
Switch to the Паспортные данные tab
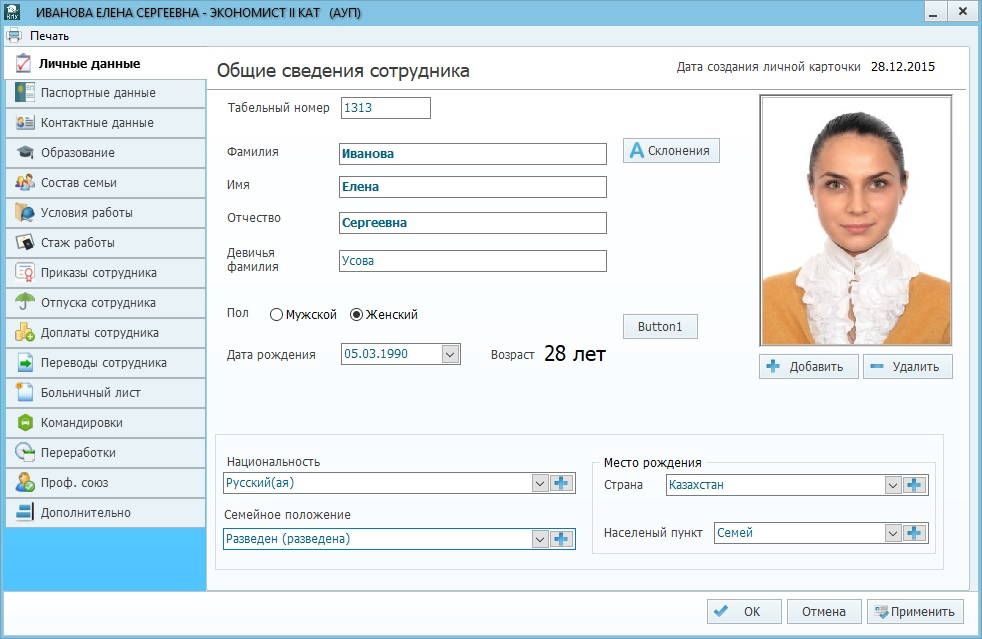[98, 93]
